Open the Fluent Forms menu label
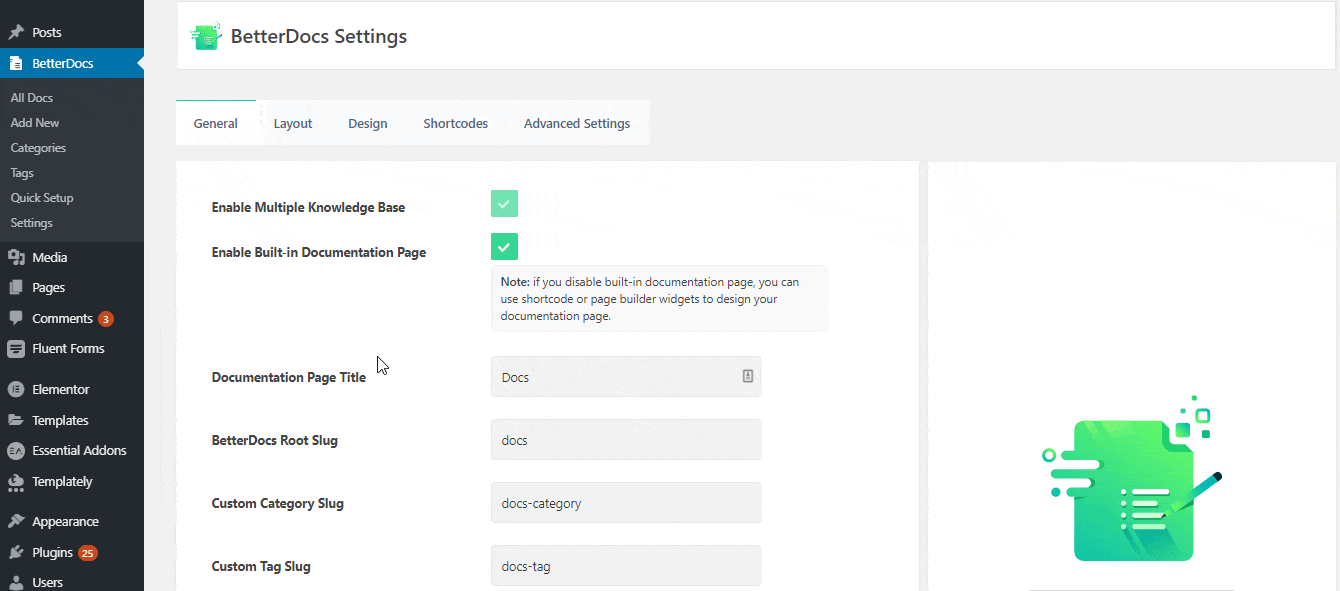This screenshot has width=1340, height=591. click(68, 349)
